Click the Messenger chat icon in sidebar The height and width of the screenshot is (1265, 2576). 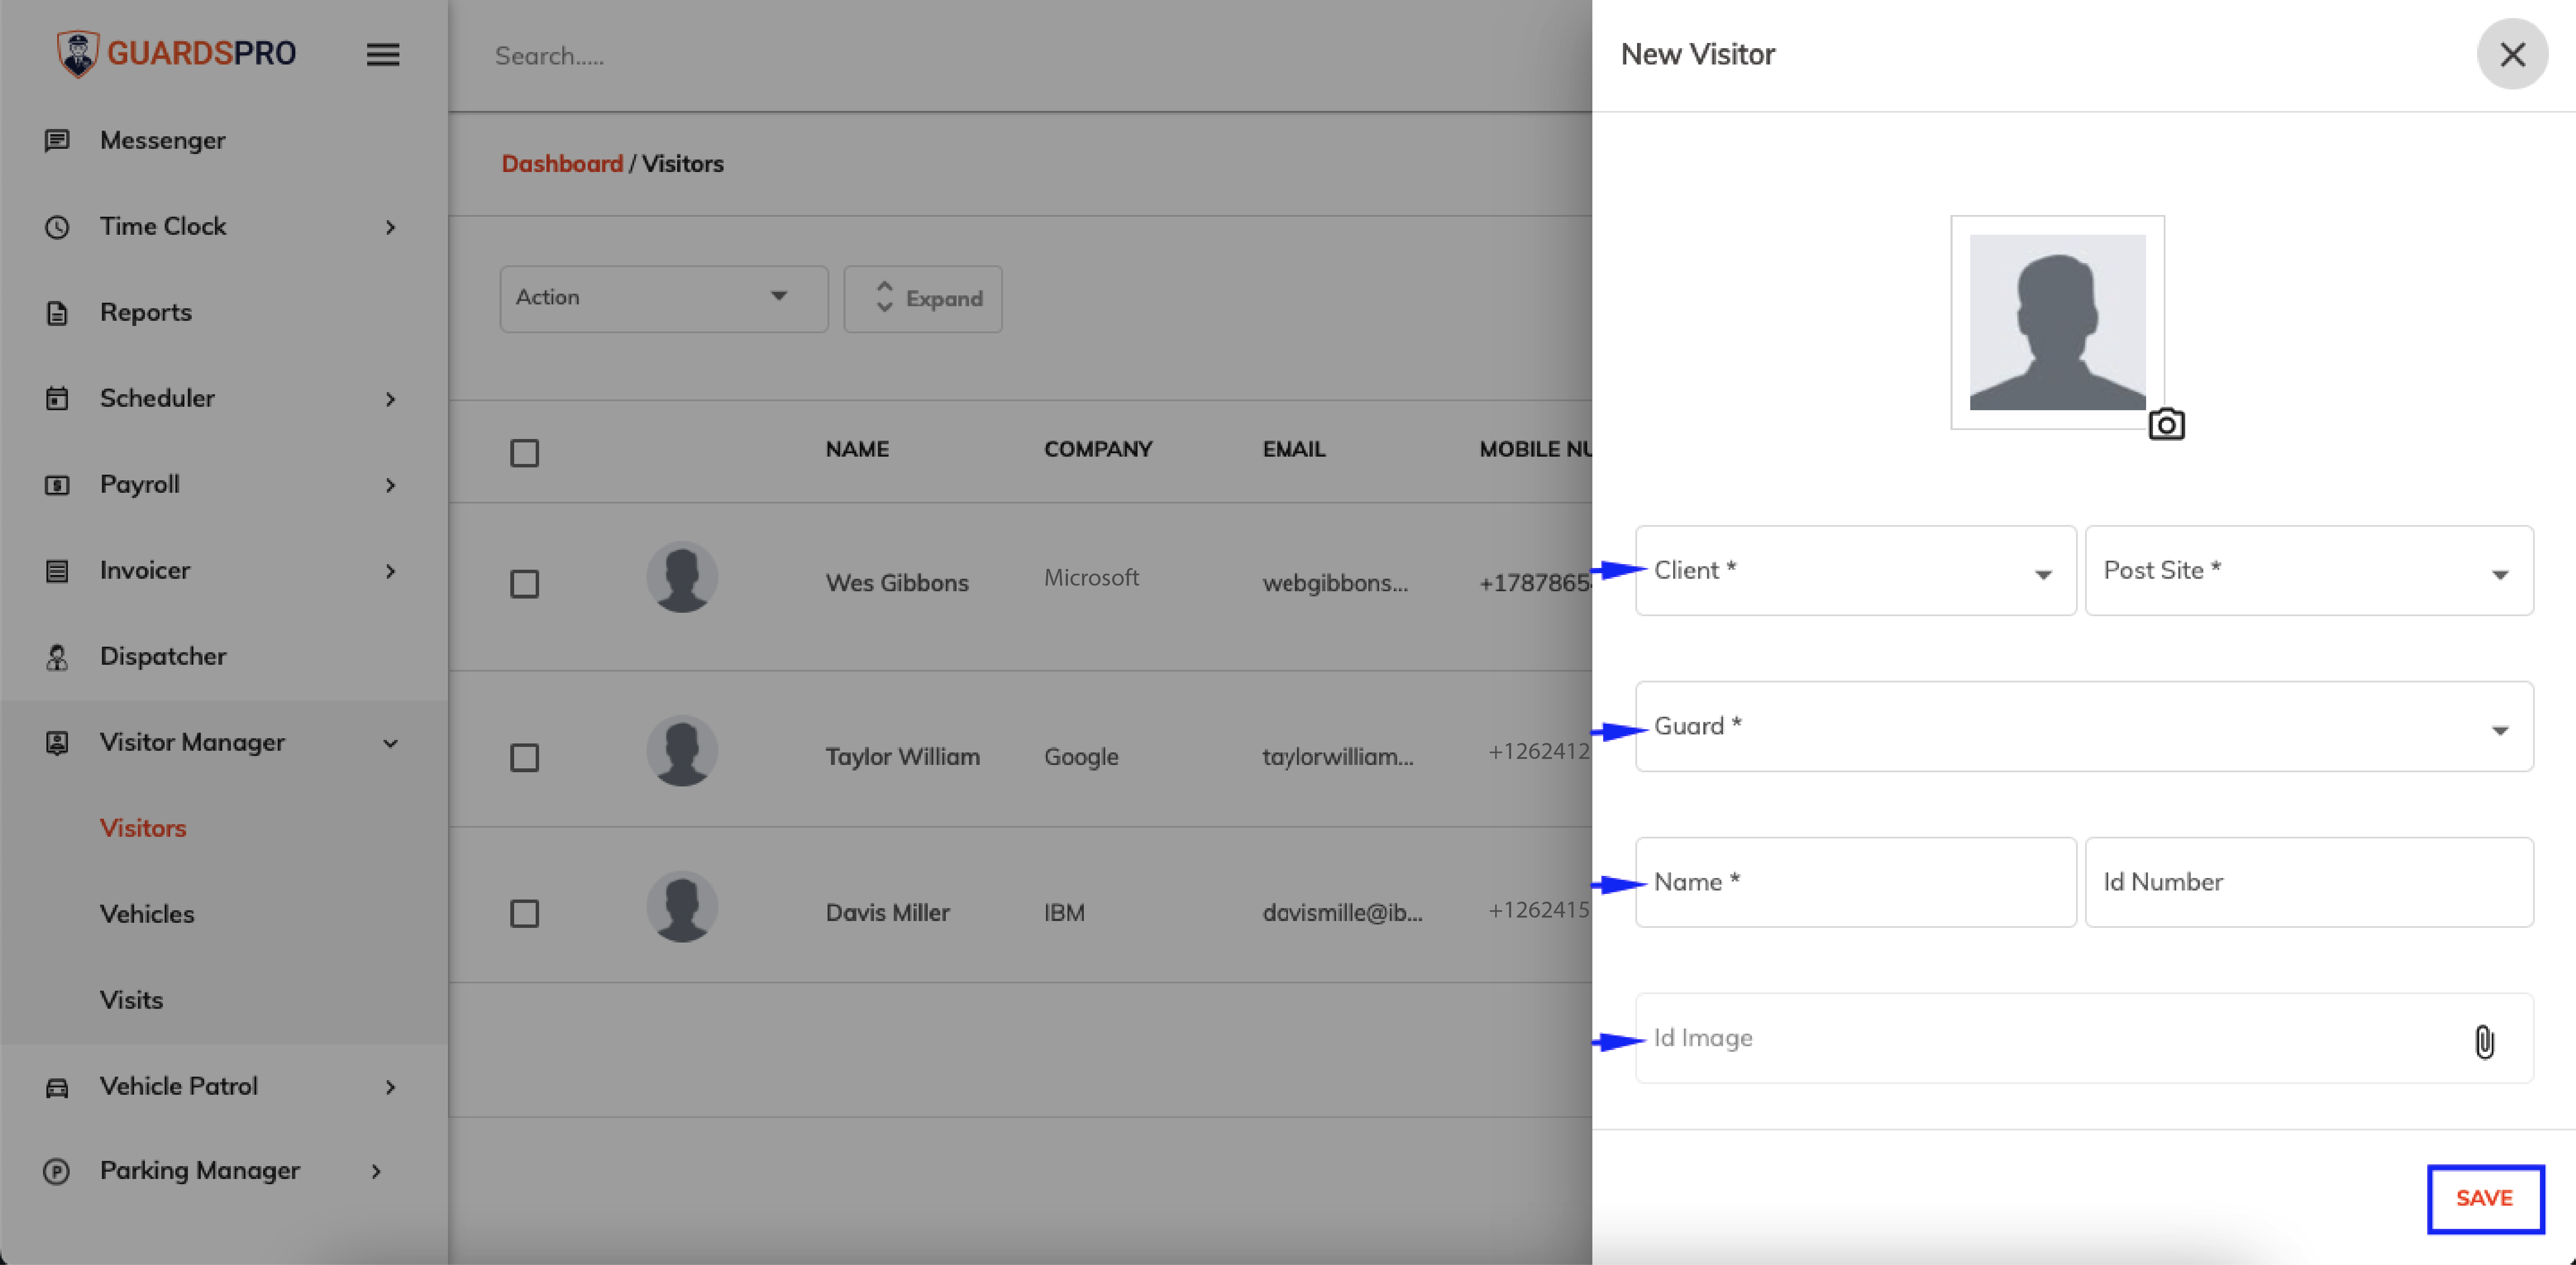[57, 140]
